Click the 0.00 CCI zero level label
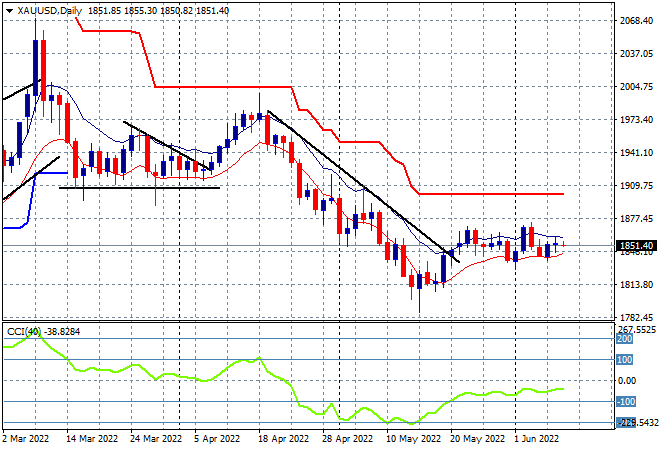Screen dimensions: 660x450 click(x=627, y=381)
